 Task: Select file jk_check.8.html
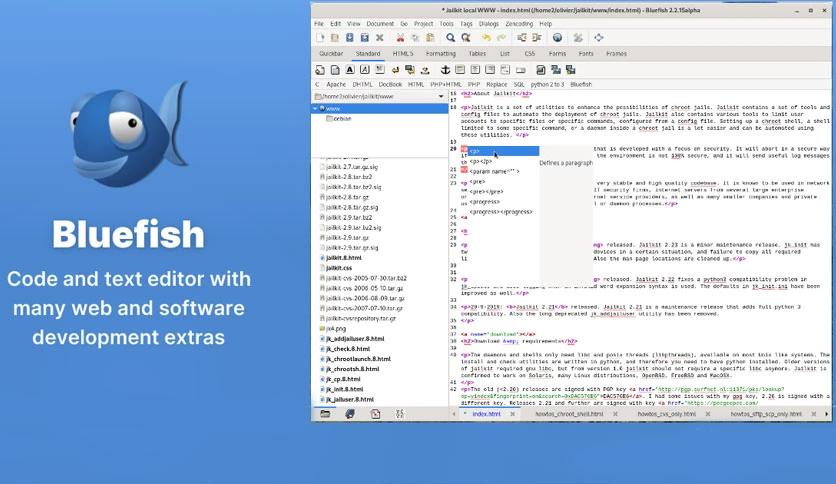coord(348,349)
